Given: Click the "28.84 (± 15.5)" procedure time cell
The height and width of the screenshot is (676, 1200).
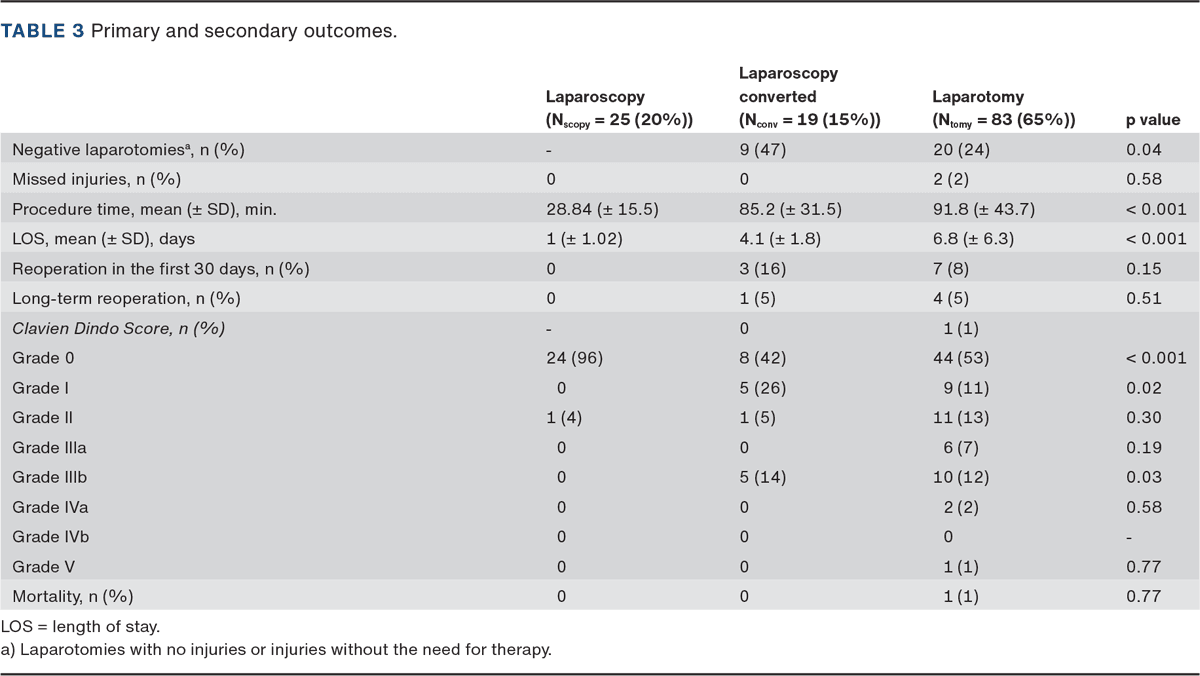Looking at the screenshot, I should [602, 209].
